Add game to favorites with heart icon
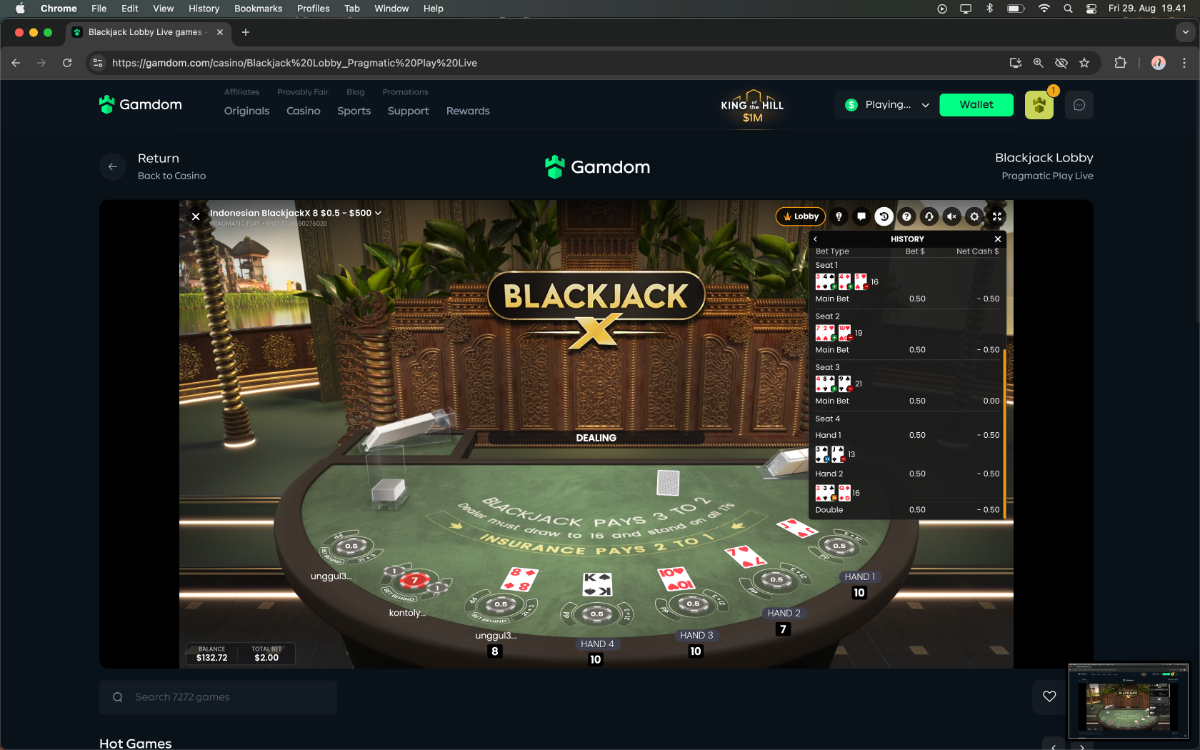The width and height of the screenshot is (1200, 750). point(1049,697)
